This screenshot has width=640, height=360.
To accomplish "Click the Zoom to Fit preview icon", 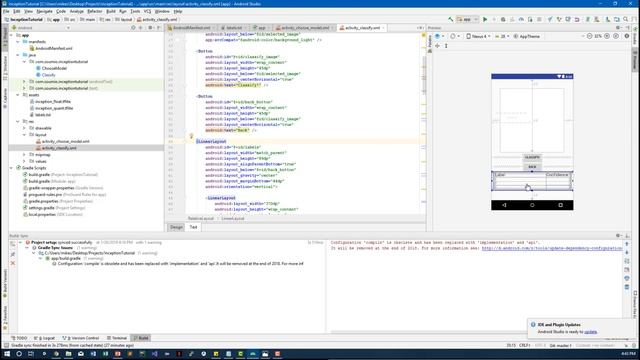I will click(616, 36).
